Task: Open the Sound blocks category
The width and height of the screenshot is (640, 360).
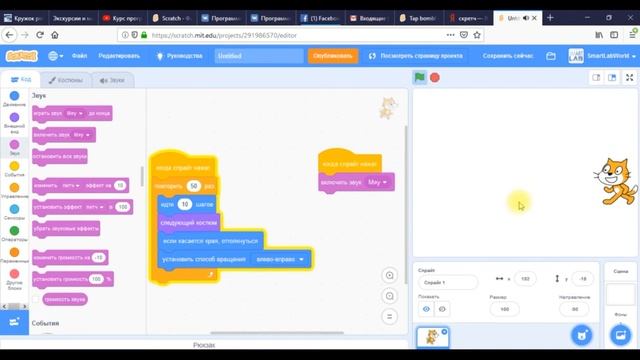Action: click(x=14, y=147)
